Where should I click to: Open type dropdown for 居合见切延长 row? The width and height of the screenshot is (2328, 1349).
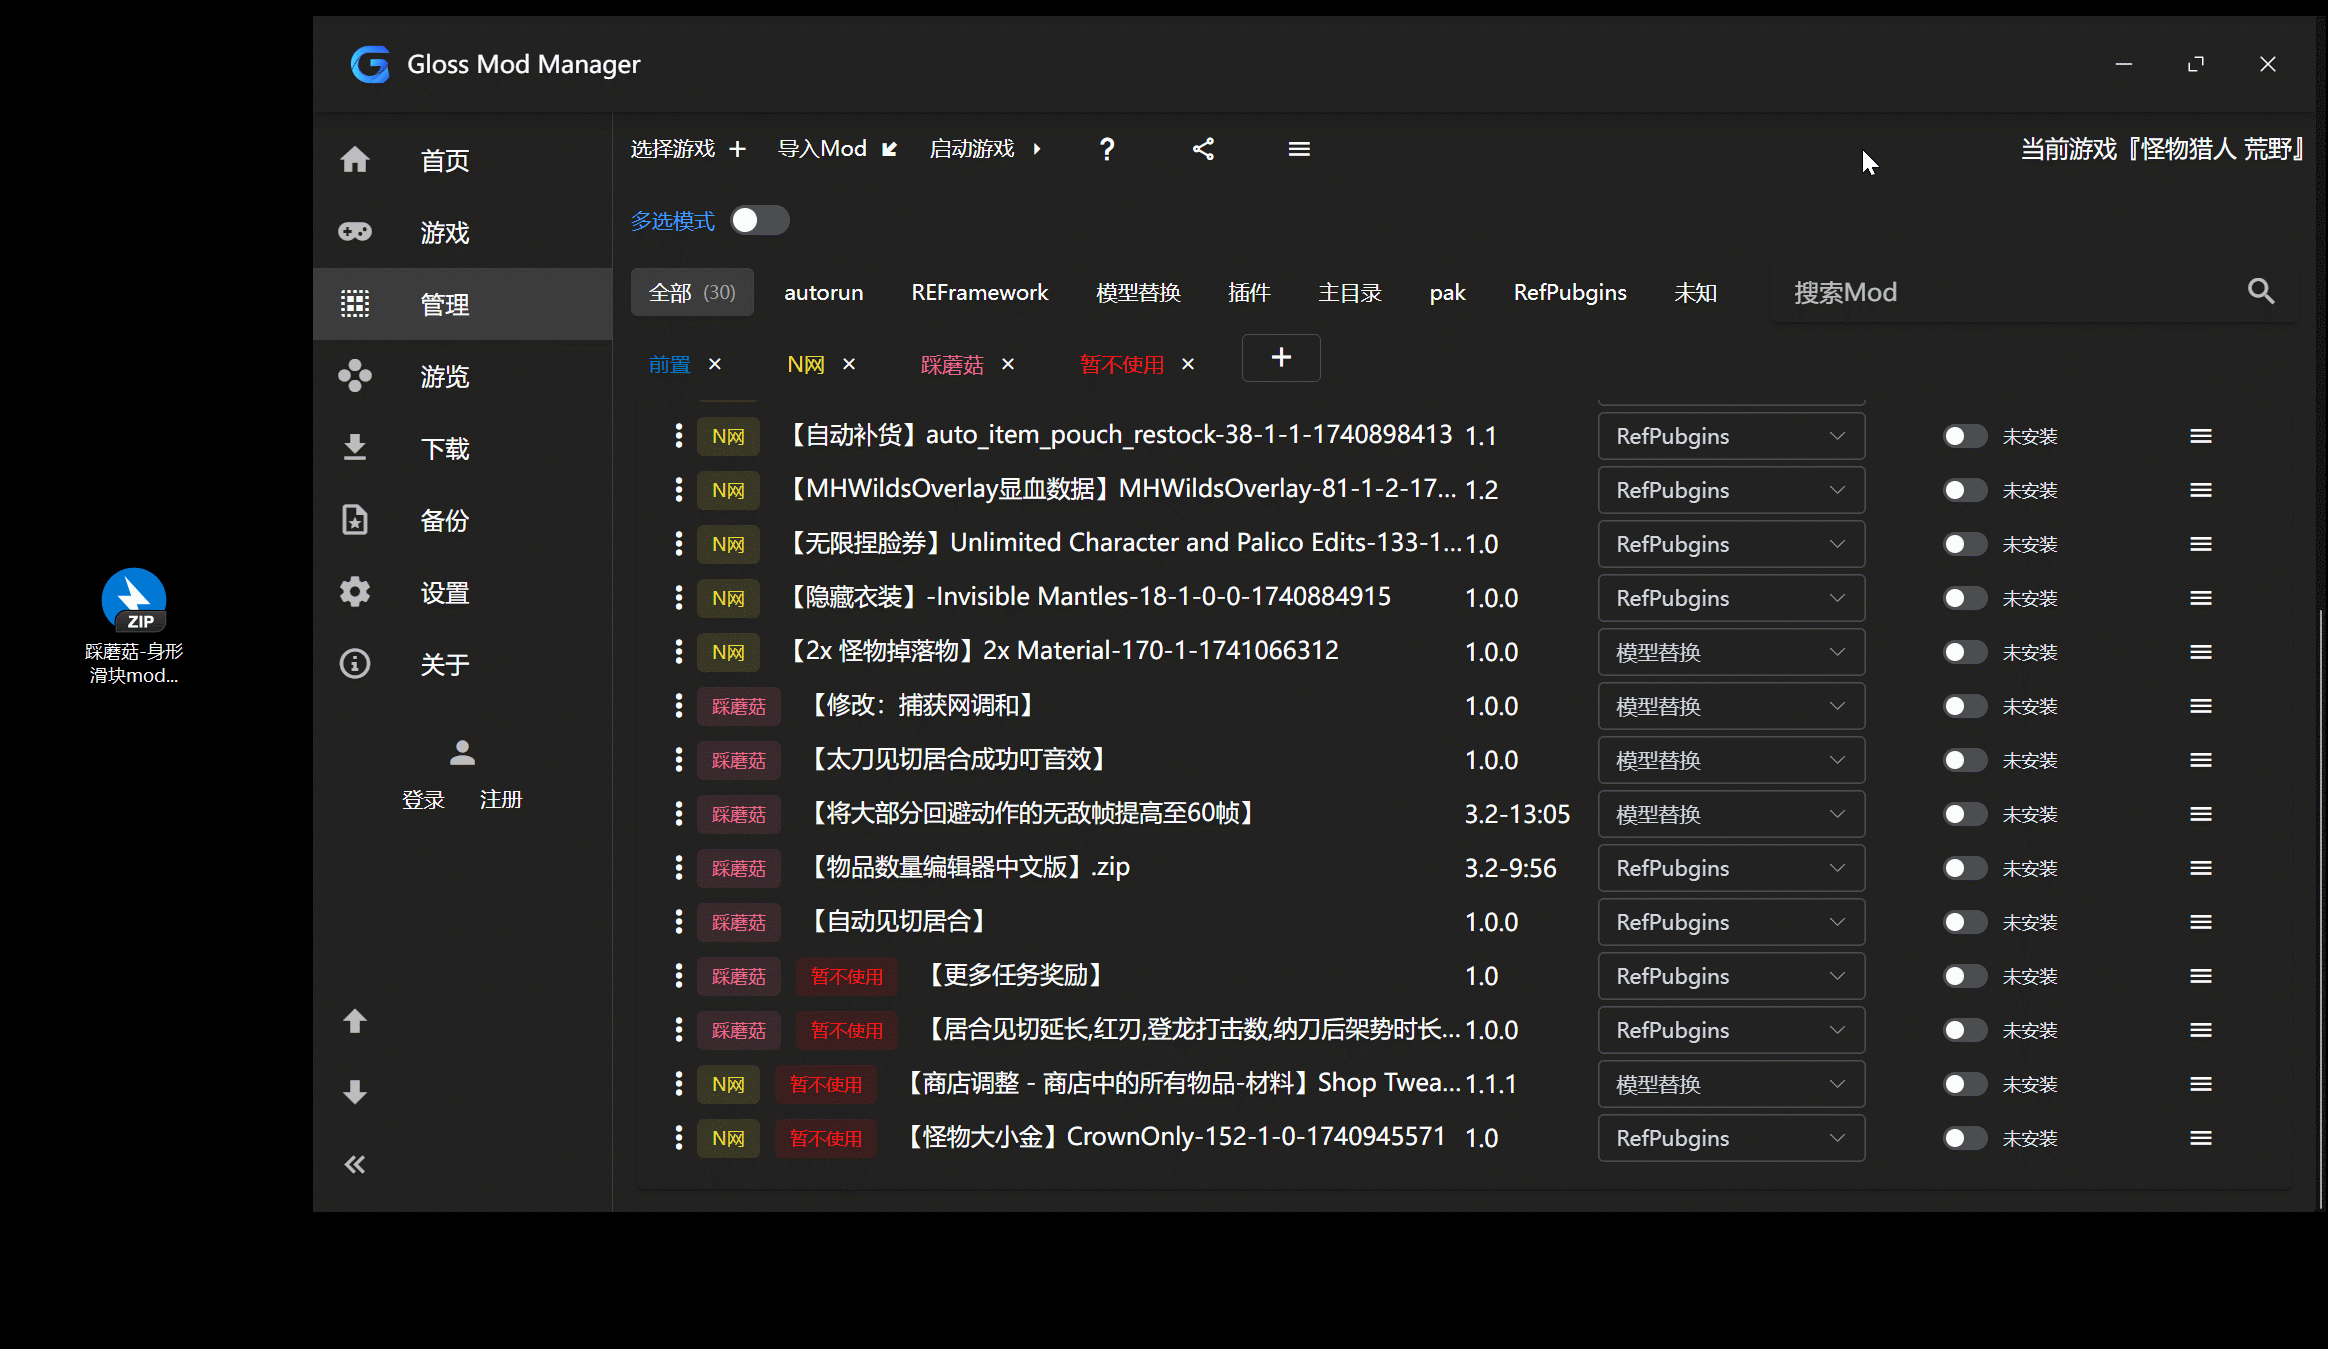coord(1731,1030)
